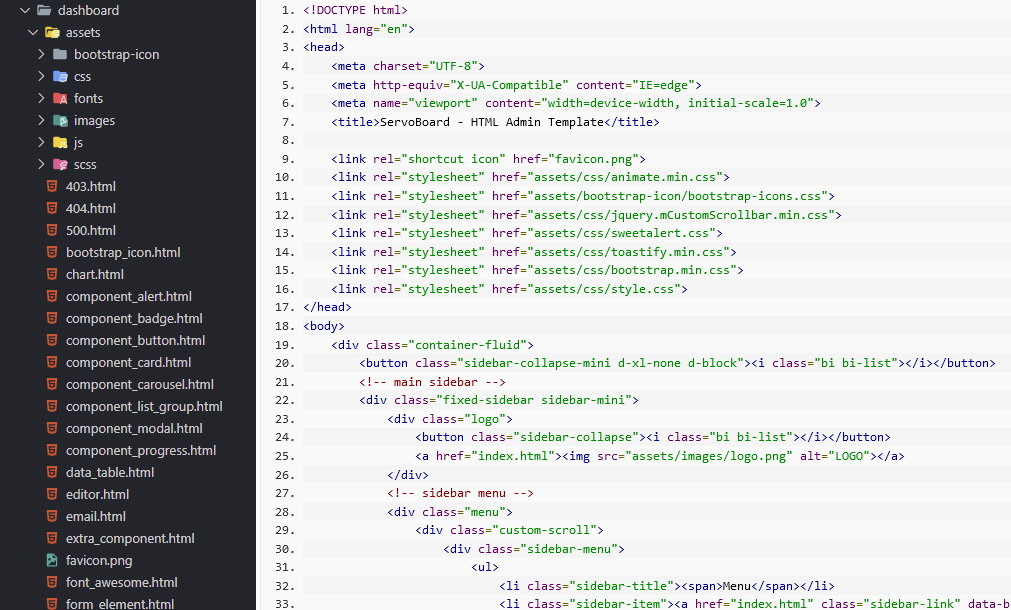The width and height of the screenshot is (1011, 610).
Task: Select component_button.html in file tree
Action: point(135,340)
